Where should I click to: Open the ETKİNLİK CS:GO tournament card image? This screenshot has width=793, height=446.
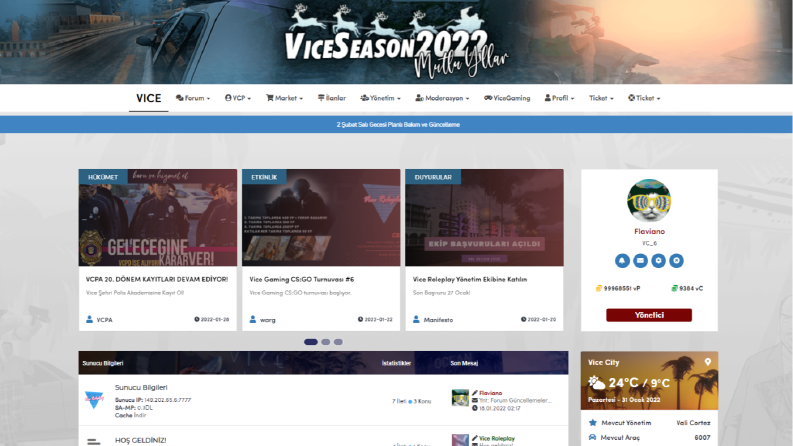coord(321,217)
